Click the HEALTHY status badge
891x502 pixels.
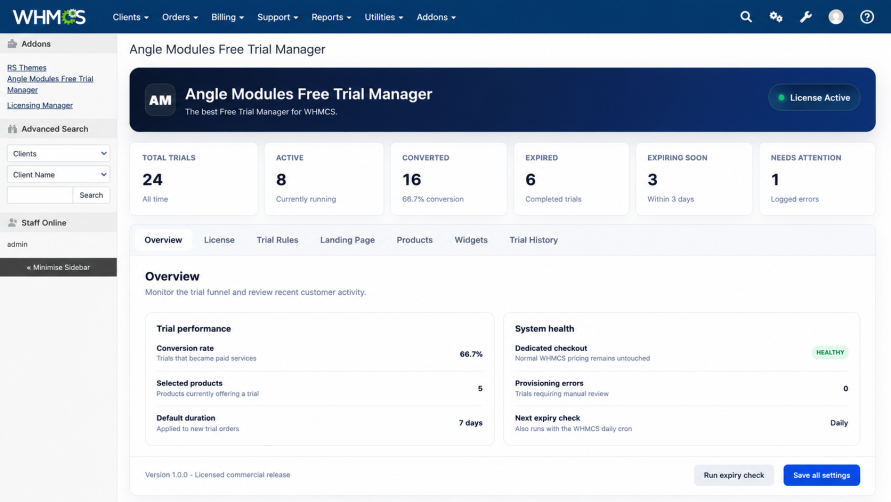[830, 352]
